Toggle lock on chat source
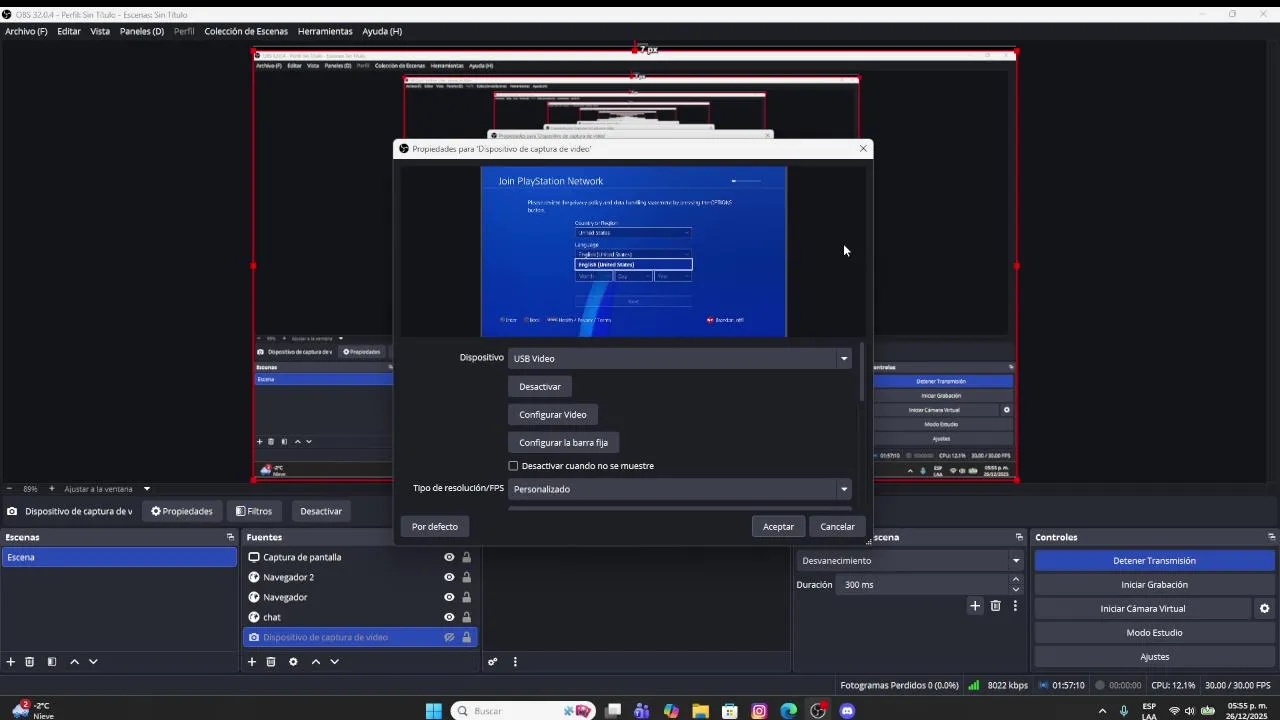Screen dimensions: 1280x720 click(466, 617)
